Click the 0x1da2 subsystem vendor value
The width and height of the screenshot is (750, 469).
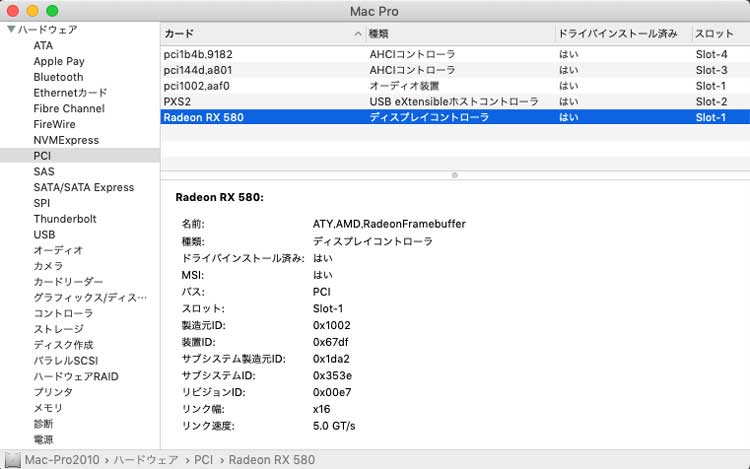[331, 359]
